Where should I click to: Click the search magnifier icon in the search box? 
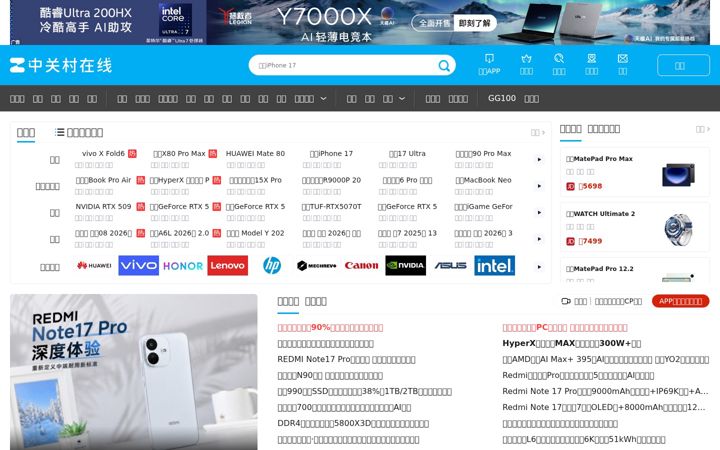tap(444, 66)
